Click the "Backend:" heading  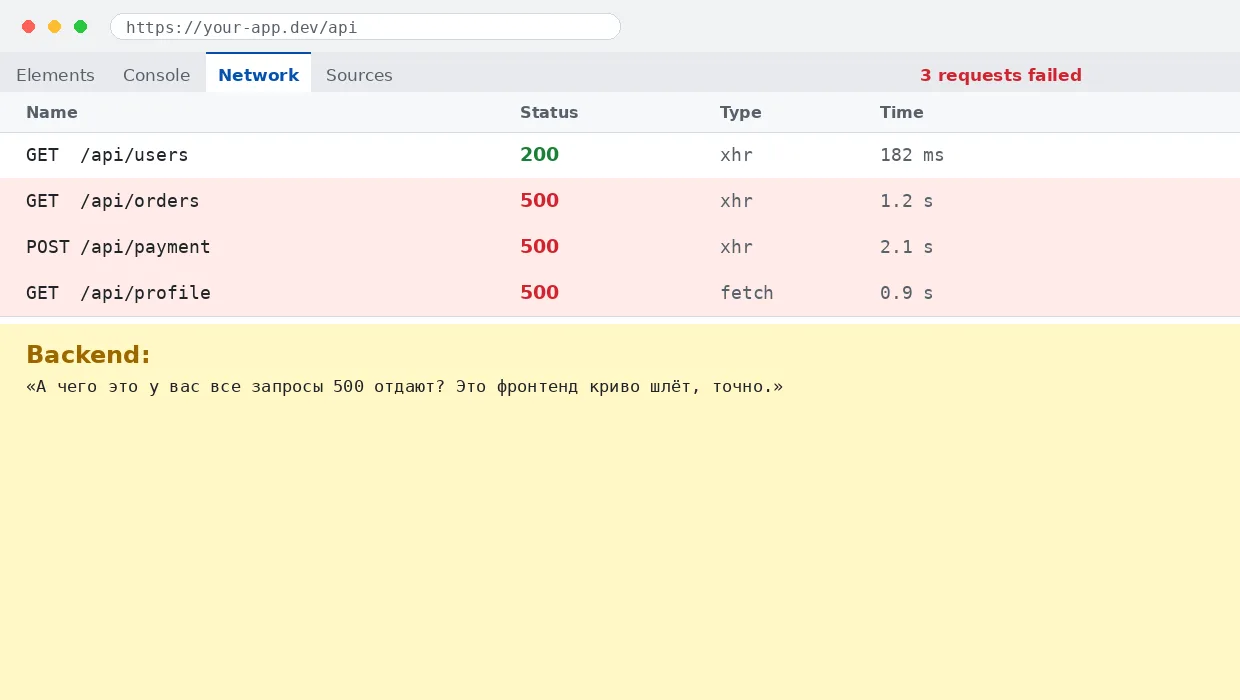pyautogui.click(x=88, y=355)
